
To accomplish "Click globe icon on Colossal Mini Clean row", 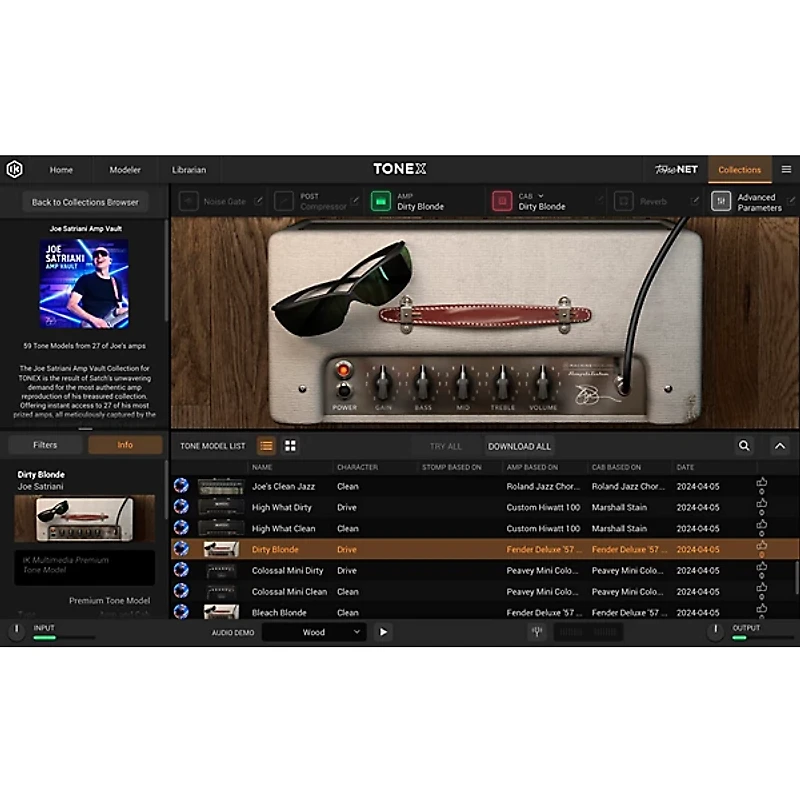I will click(181, 590).
